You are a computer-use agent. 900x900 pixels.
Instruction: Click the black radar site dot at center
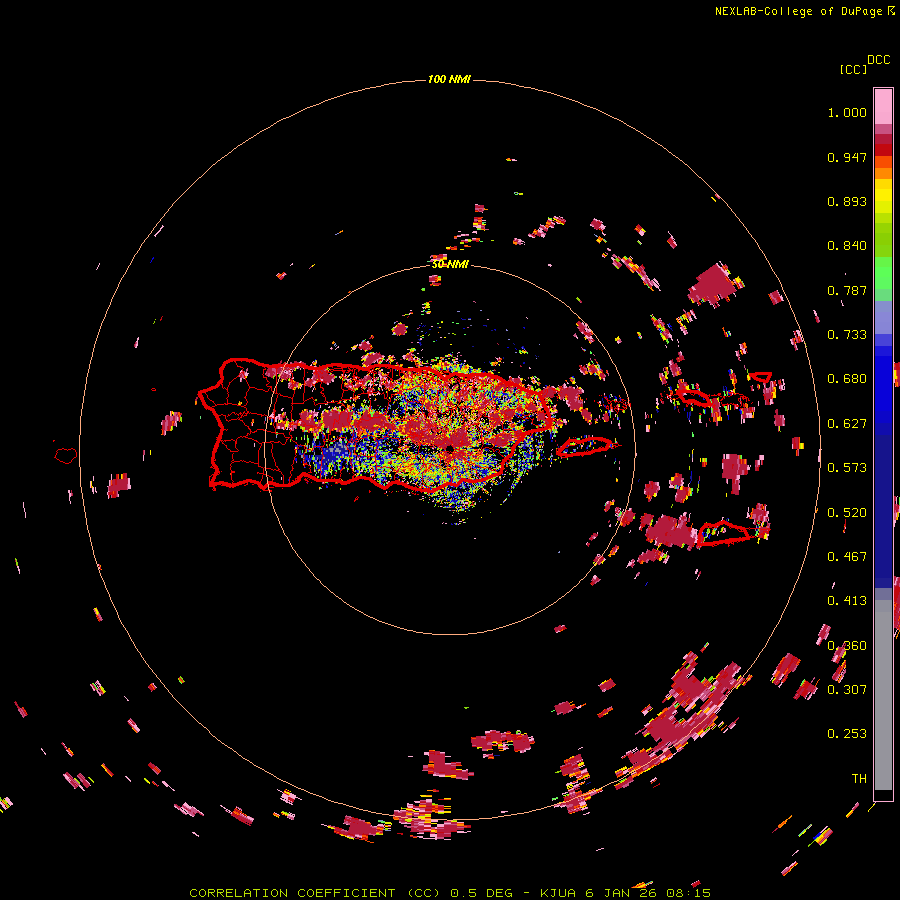449,448
